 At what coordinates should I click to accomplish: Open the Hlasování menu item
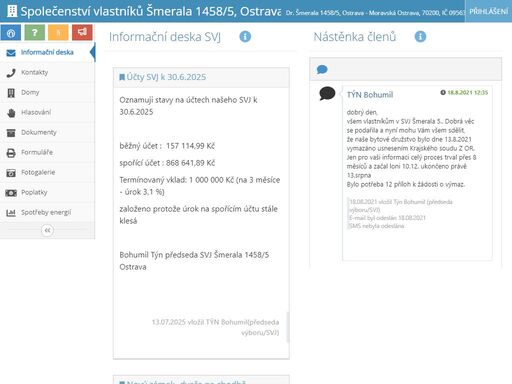[47, 112]
